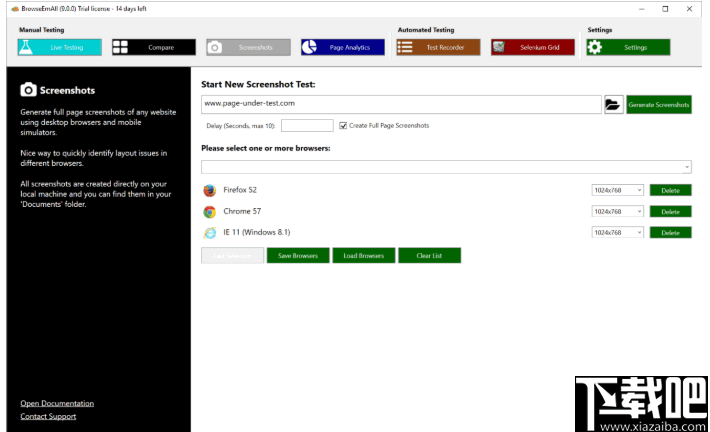Select the IE 11 (Windows 8.1) label

tap(257, 232)
